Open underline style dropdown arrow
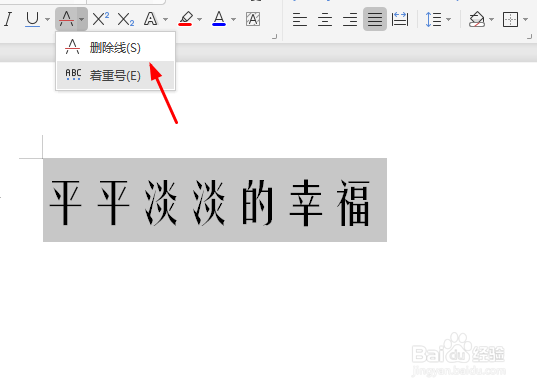Screen dimensions: 537x390 (x=47, y=19)
